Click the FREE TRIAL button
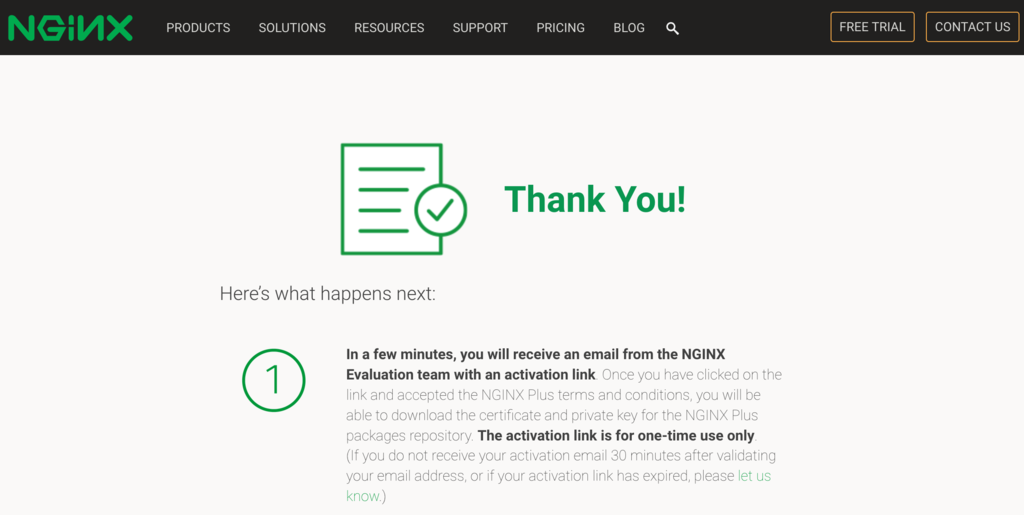This screenshot has width=1024, height=515. (x=872, y=27)
